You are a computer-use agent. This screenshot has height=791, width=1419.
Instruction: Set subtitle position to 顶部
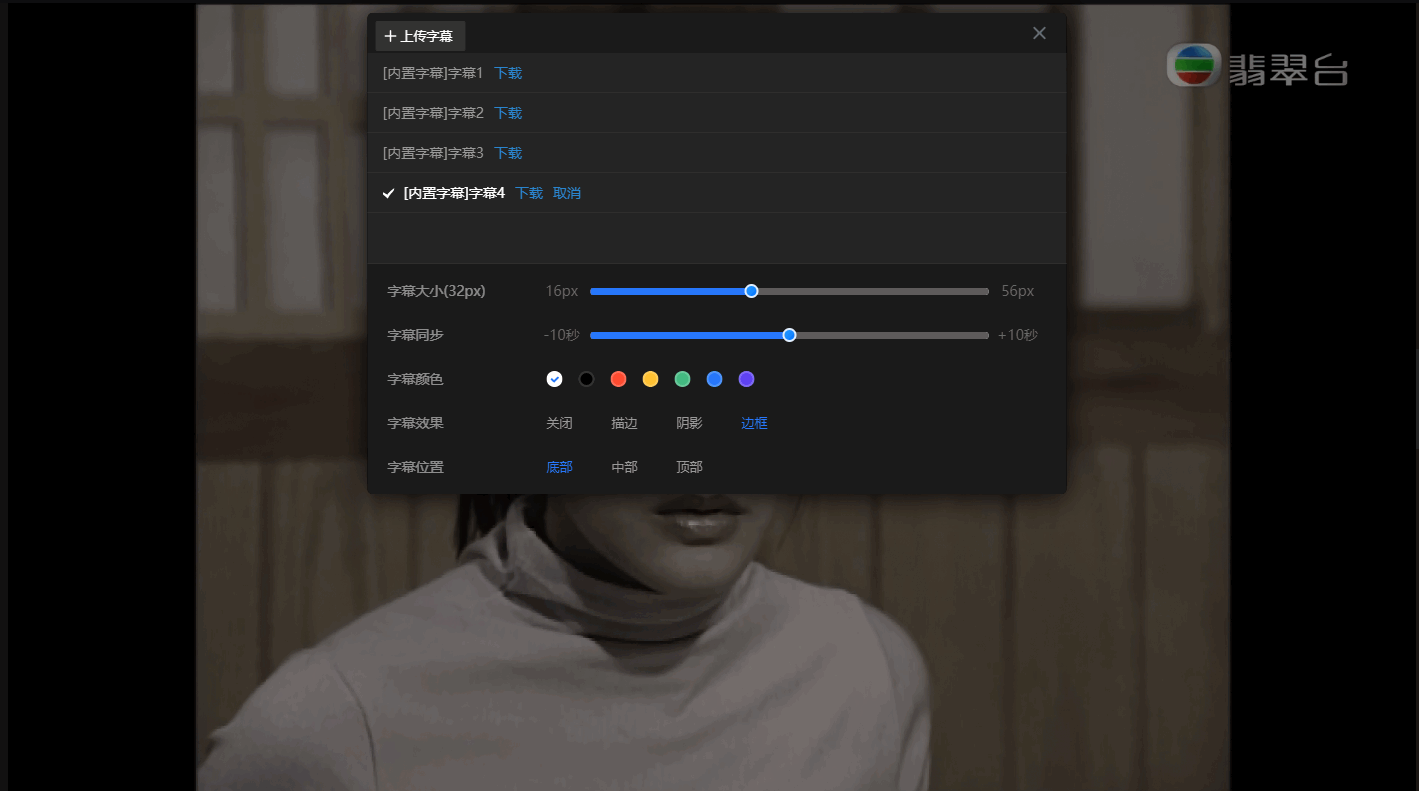pyautogui.click(x=688, y=467)
